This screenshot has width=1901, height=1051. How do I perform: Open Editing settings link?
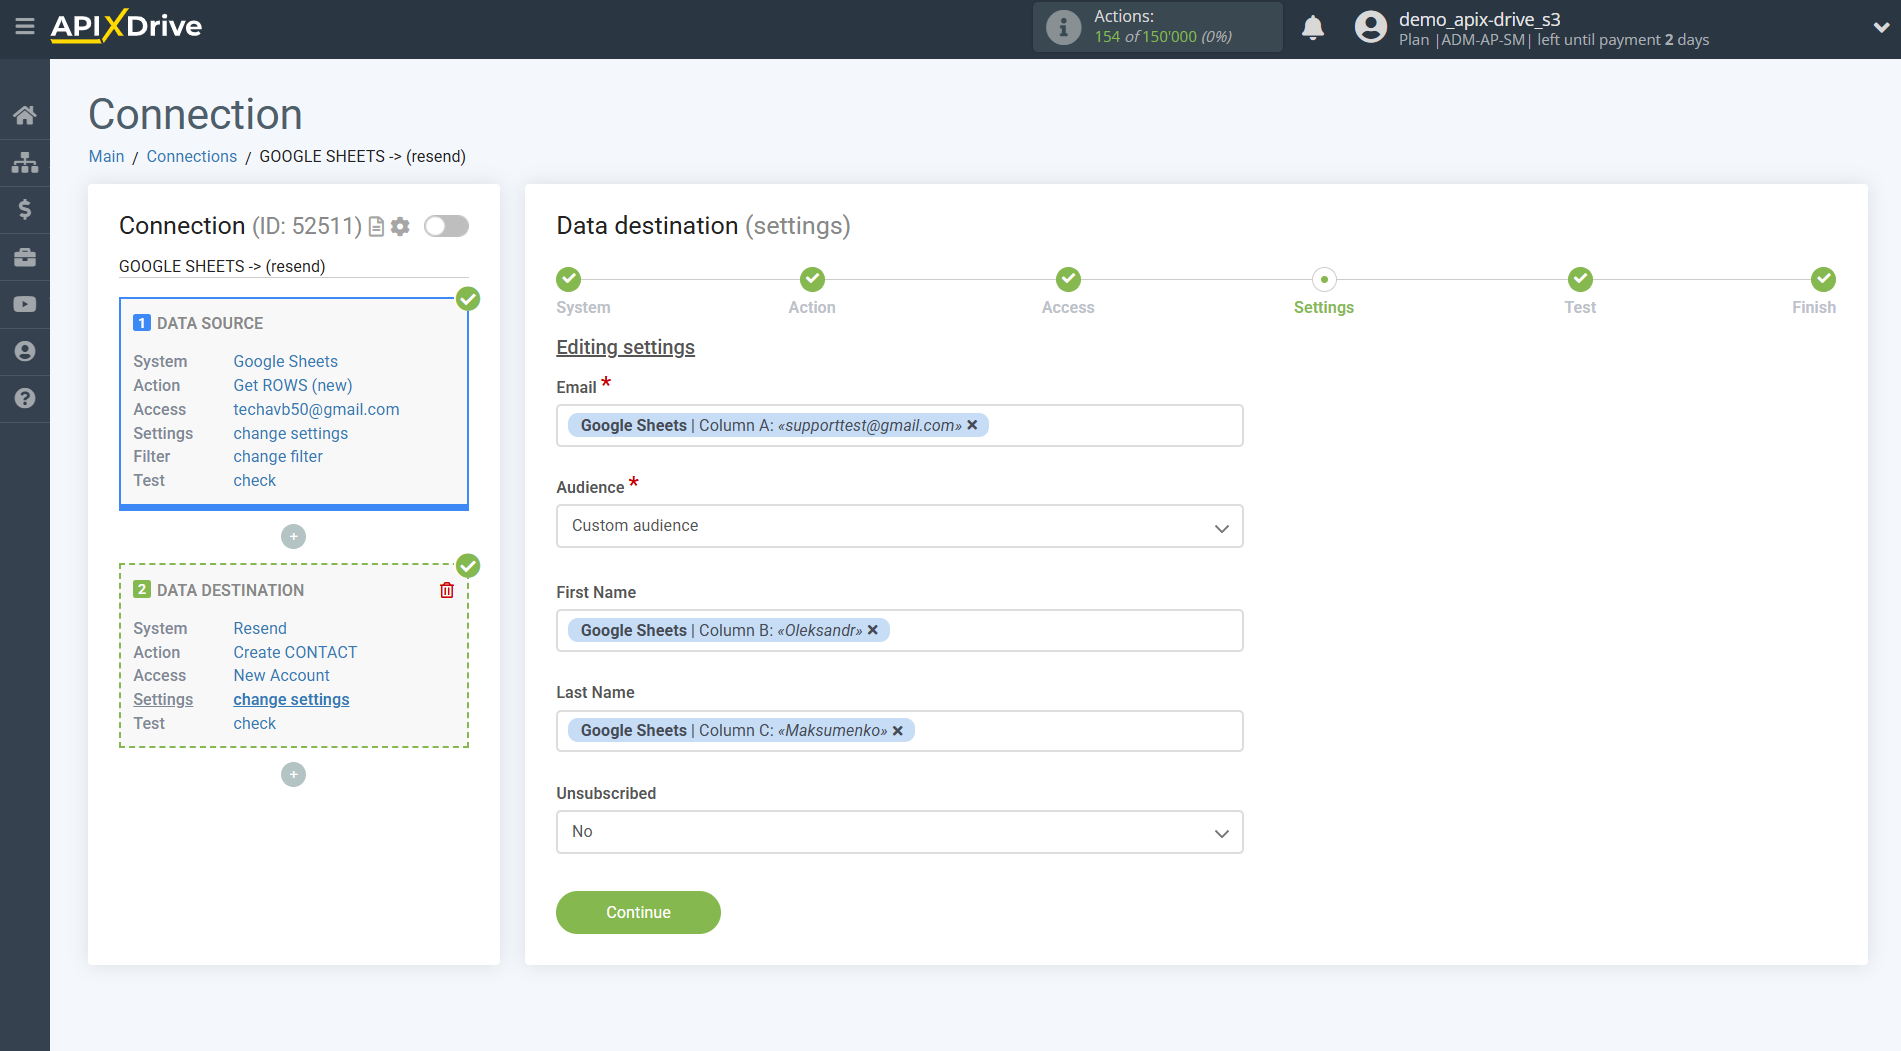coord(625,347)
